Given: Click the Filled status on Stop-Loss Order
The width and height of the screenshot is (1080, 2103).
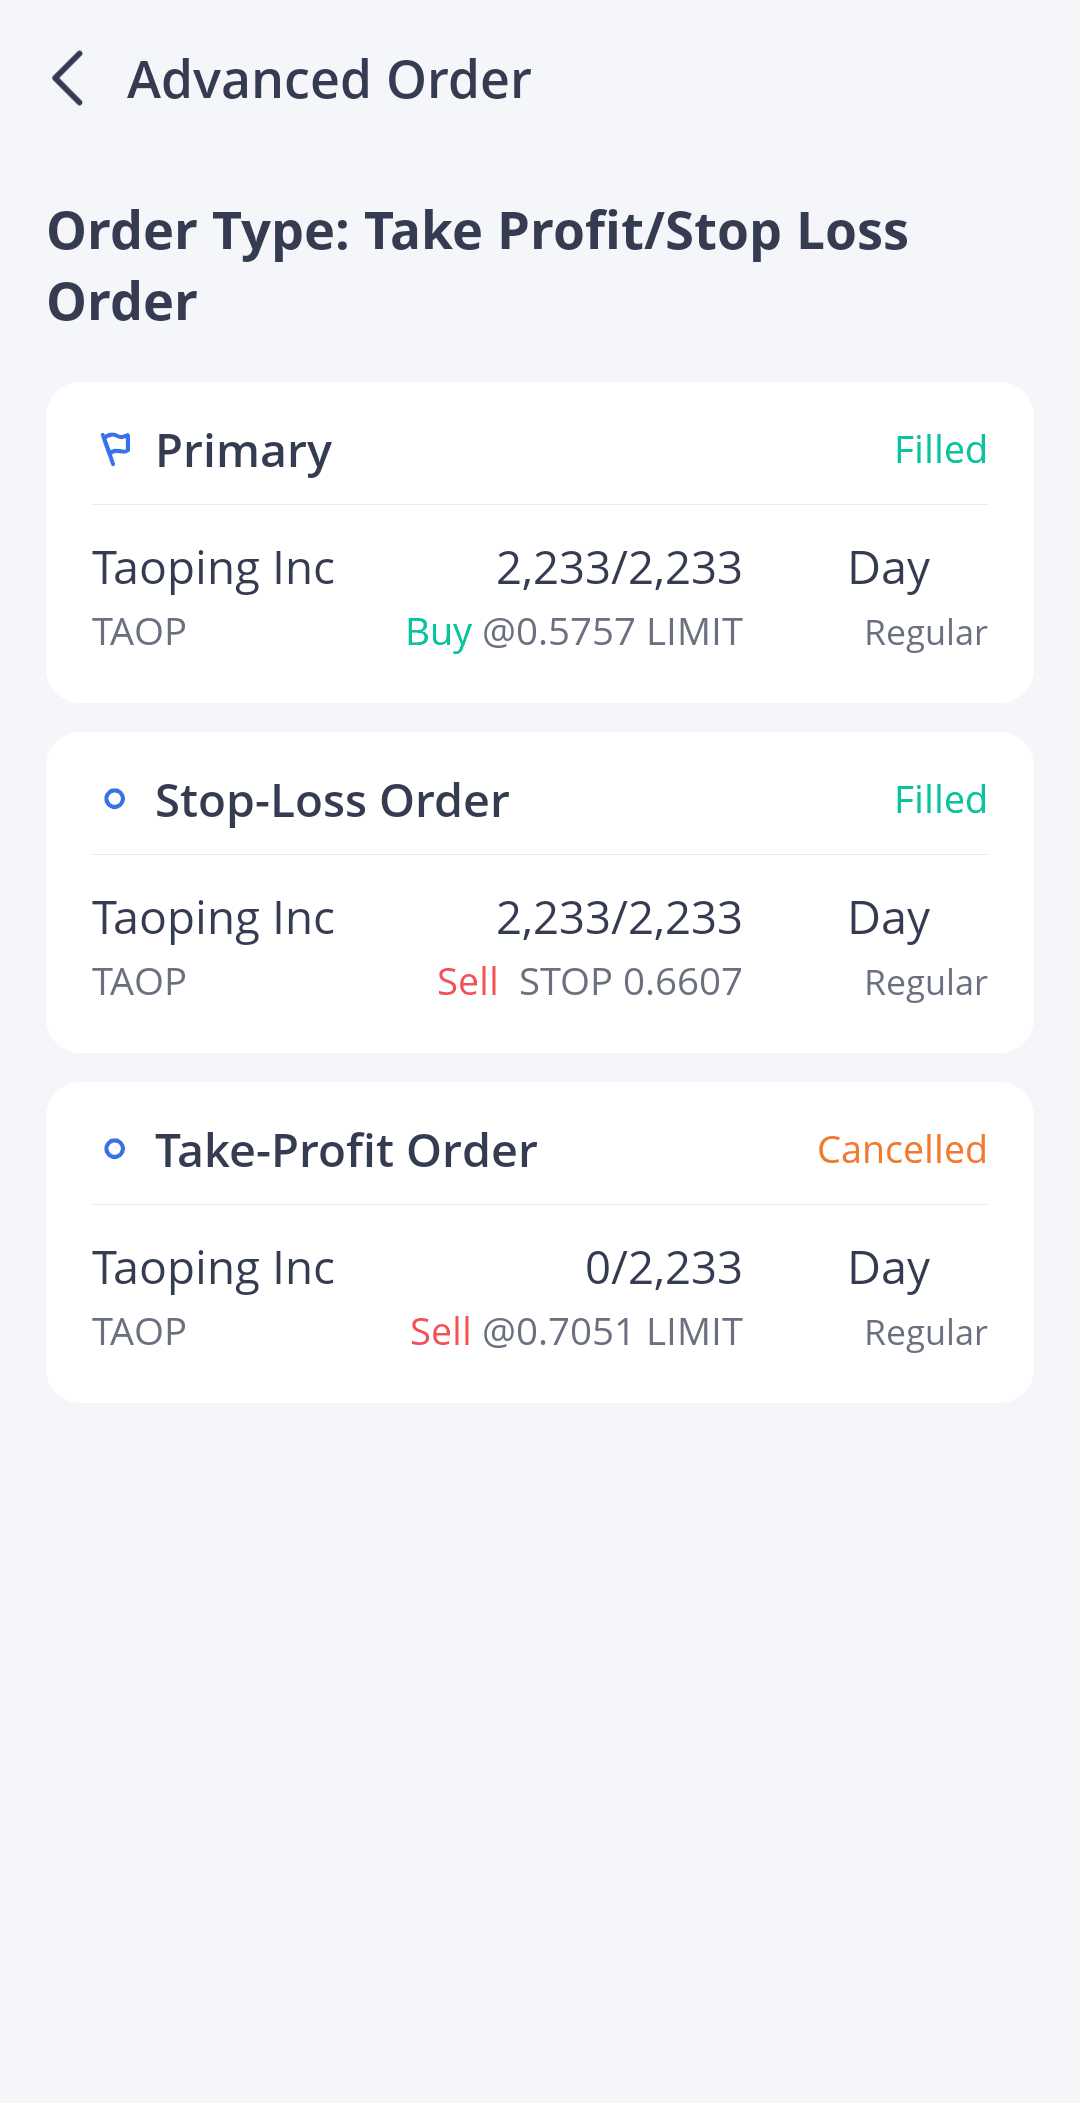Looking at the screenshot, I should (x=940, y=800).
